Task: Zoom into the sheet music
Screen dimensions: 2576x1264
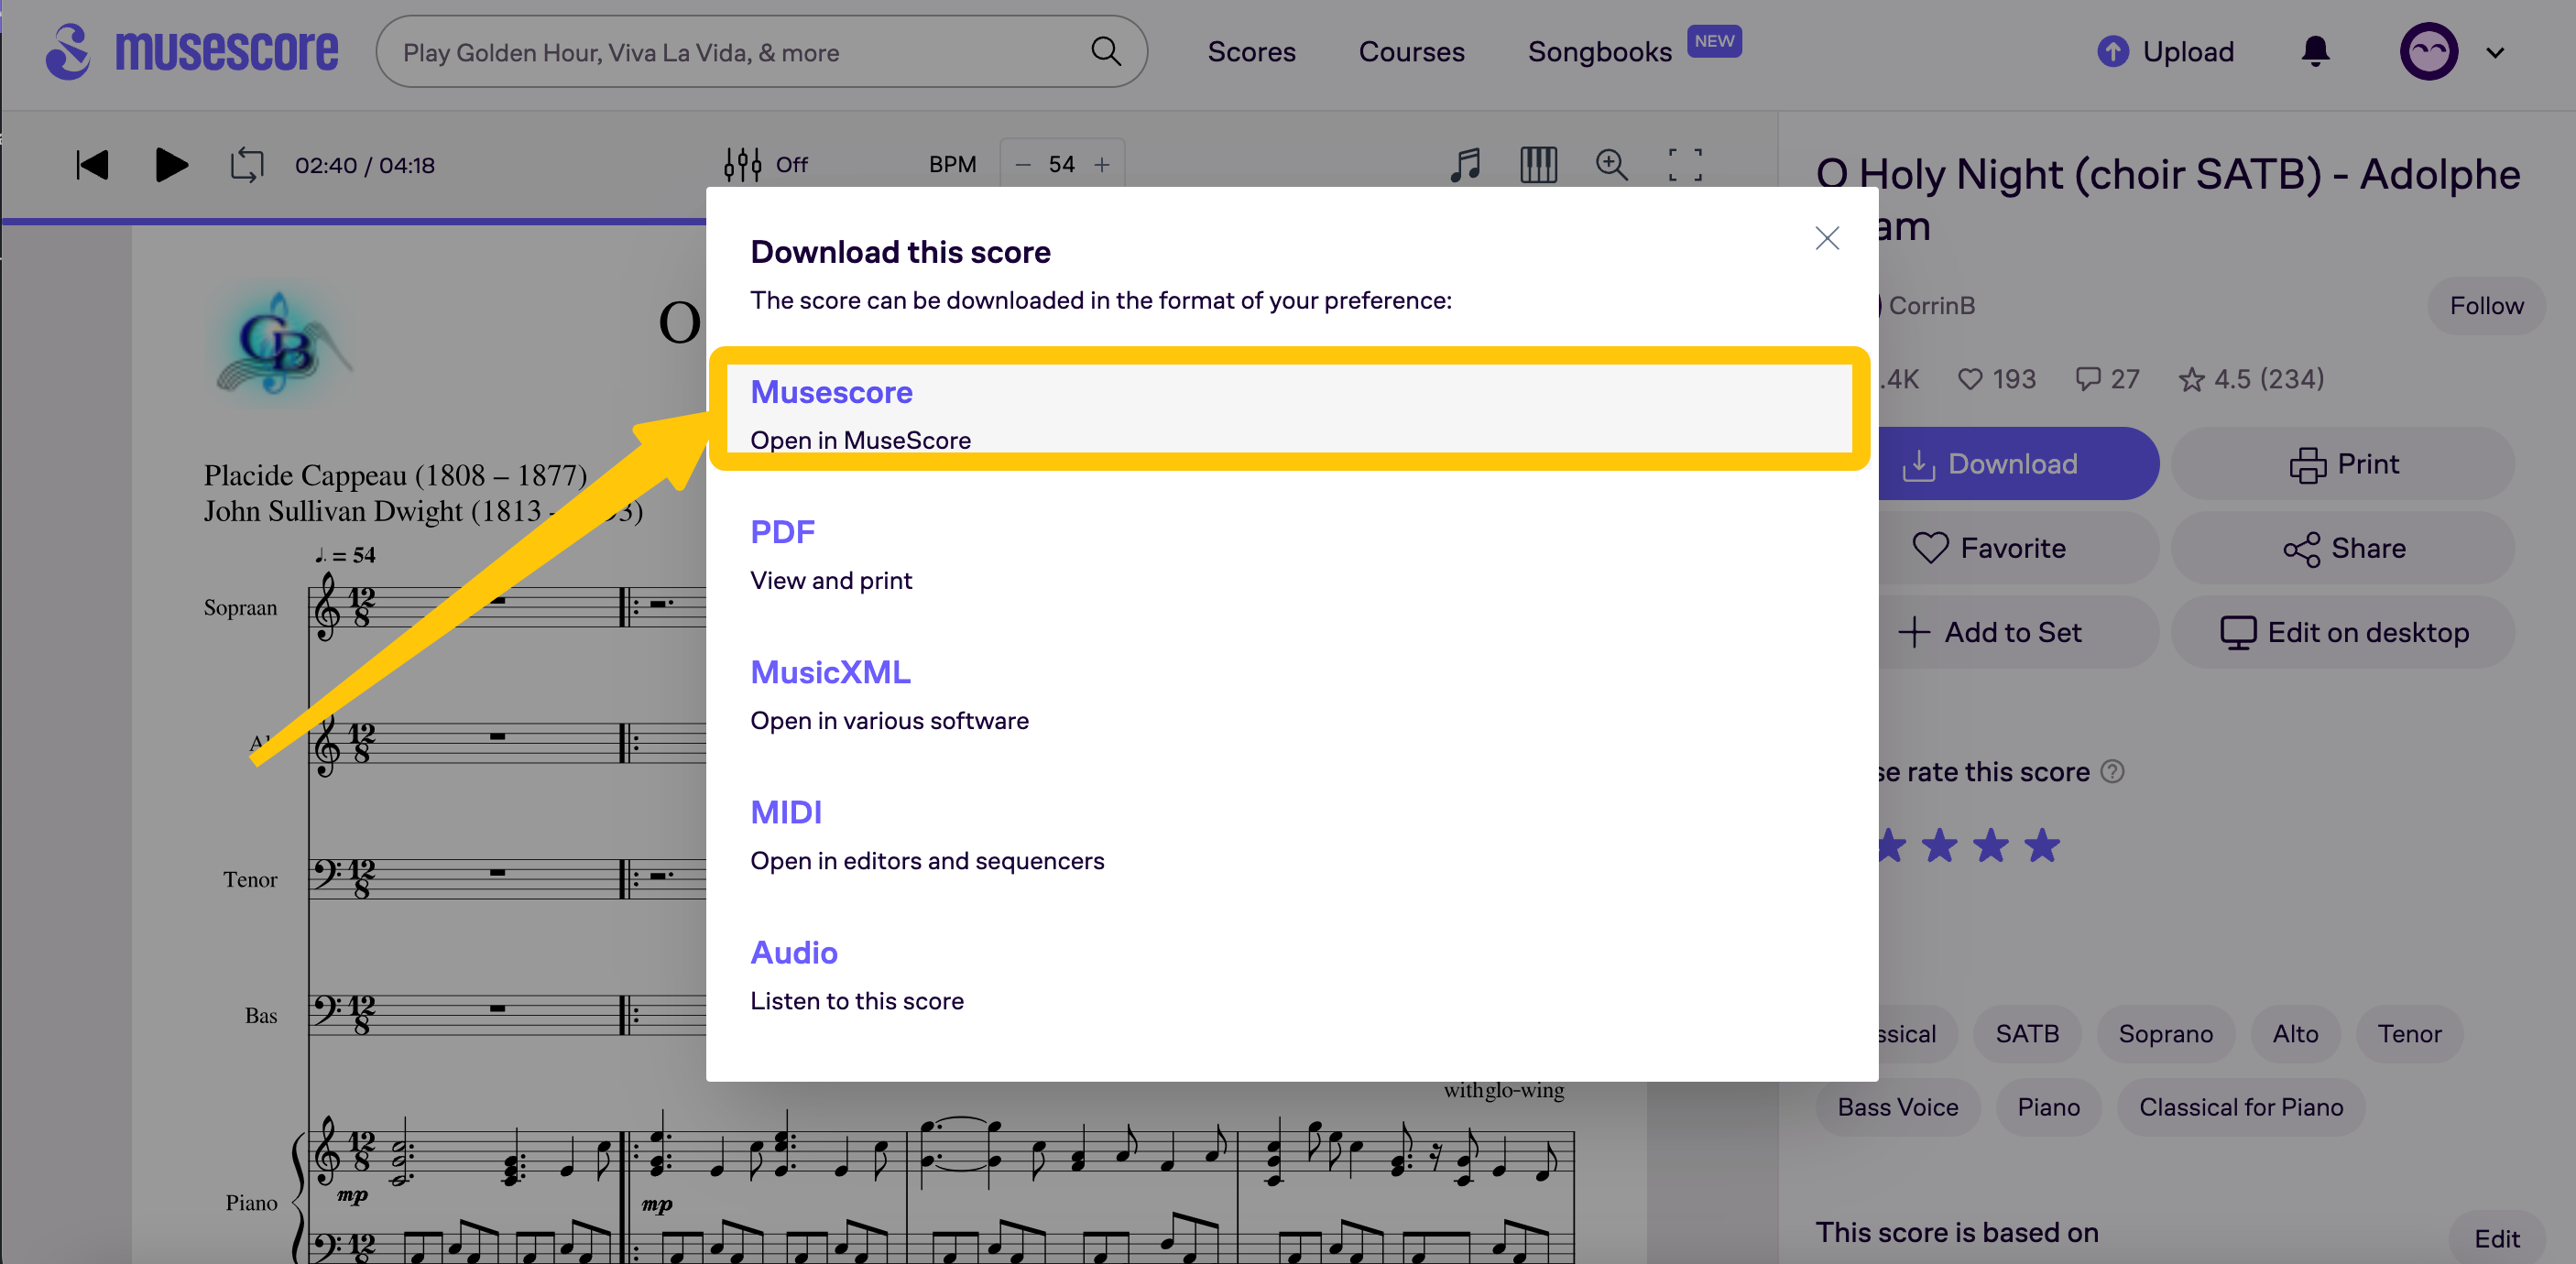Action: (1611, 165)
